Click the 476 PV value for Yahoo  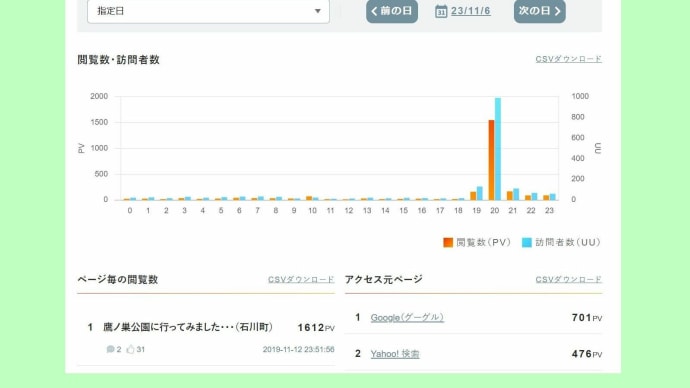(x=587, y=354)
